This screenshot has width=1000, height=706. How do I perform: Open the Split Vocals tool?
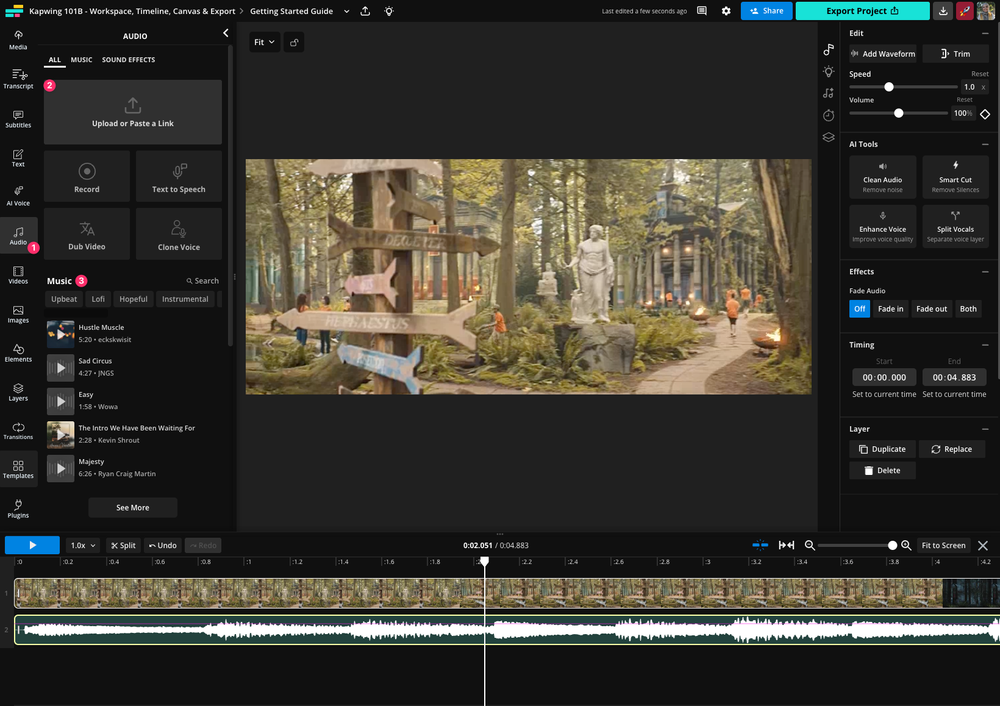tap(955, 226)
